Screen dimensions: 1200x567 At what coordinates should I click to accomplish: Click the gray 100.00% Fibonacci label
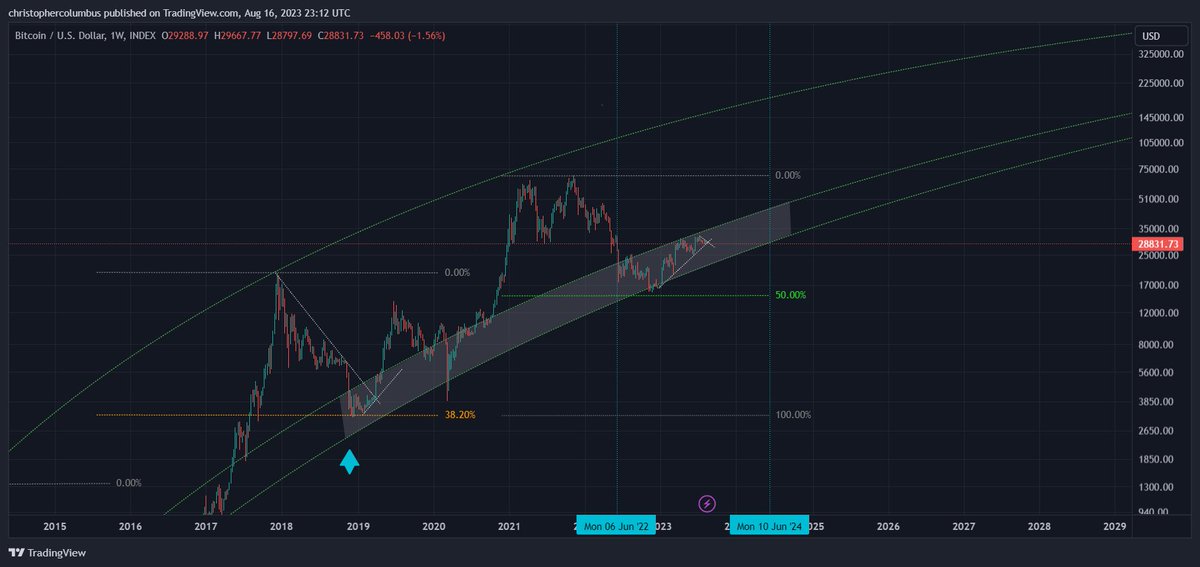click(x=793, y=414)
